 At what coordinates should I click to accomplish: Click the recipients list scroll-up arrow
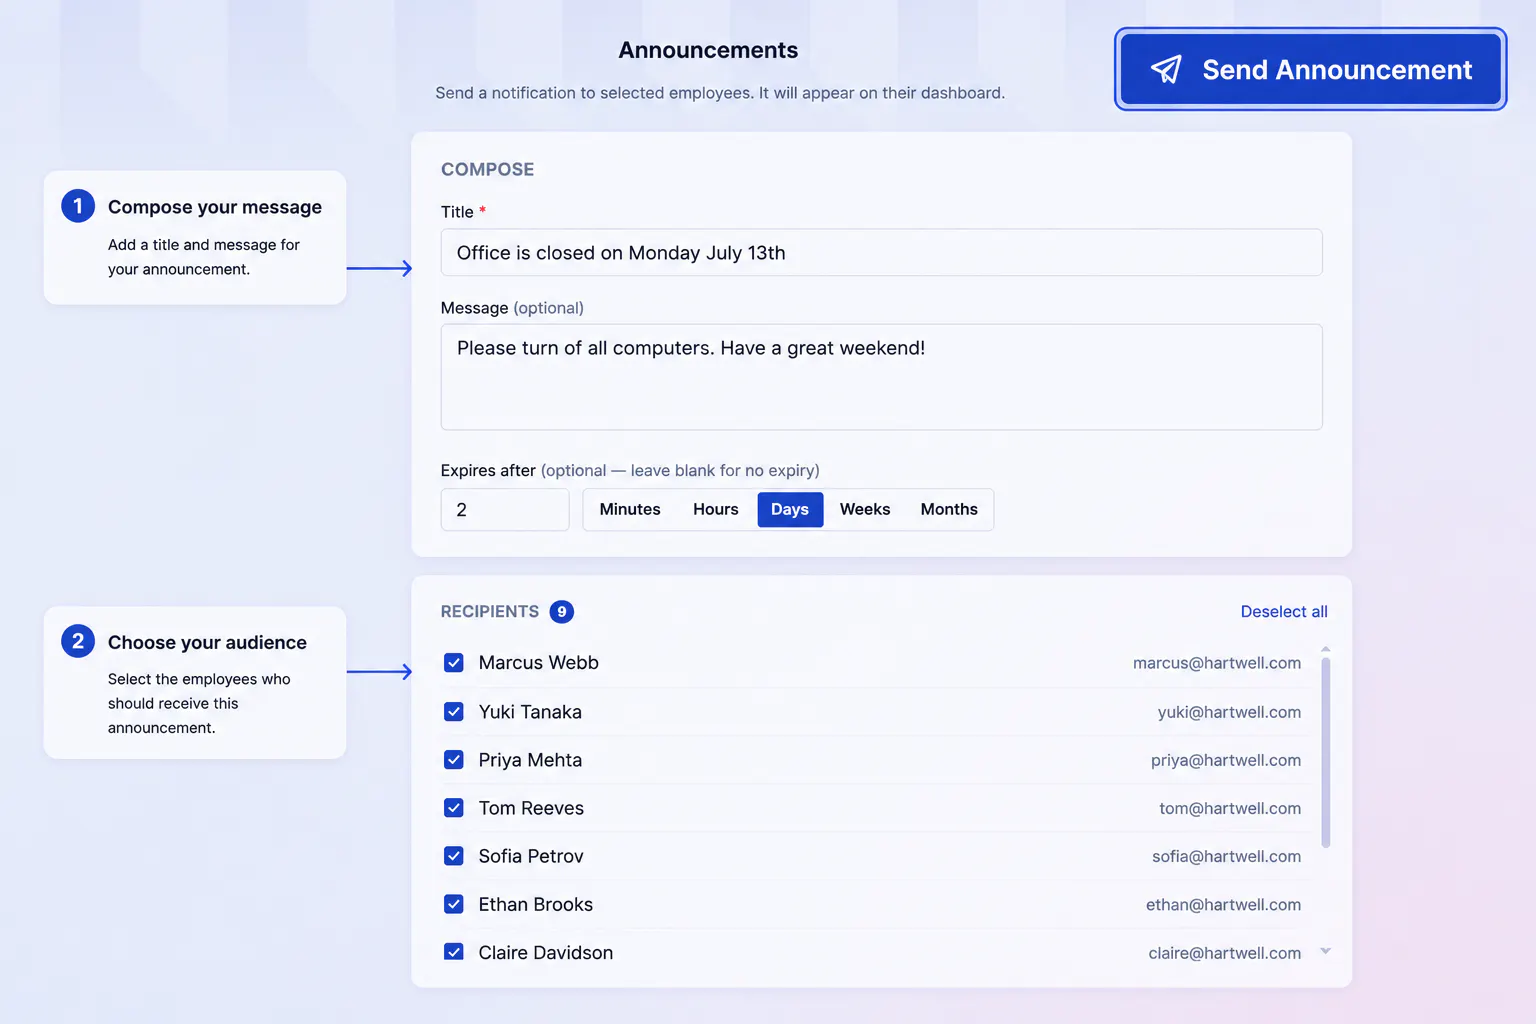tap(1326, 649)
